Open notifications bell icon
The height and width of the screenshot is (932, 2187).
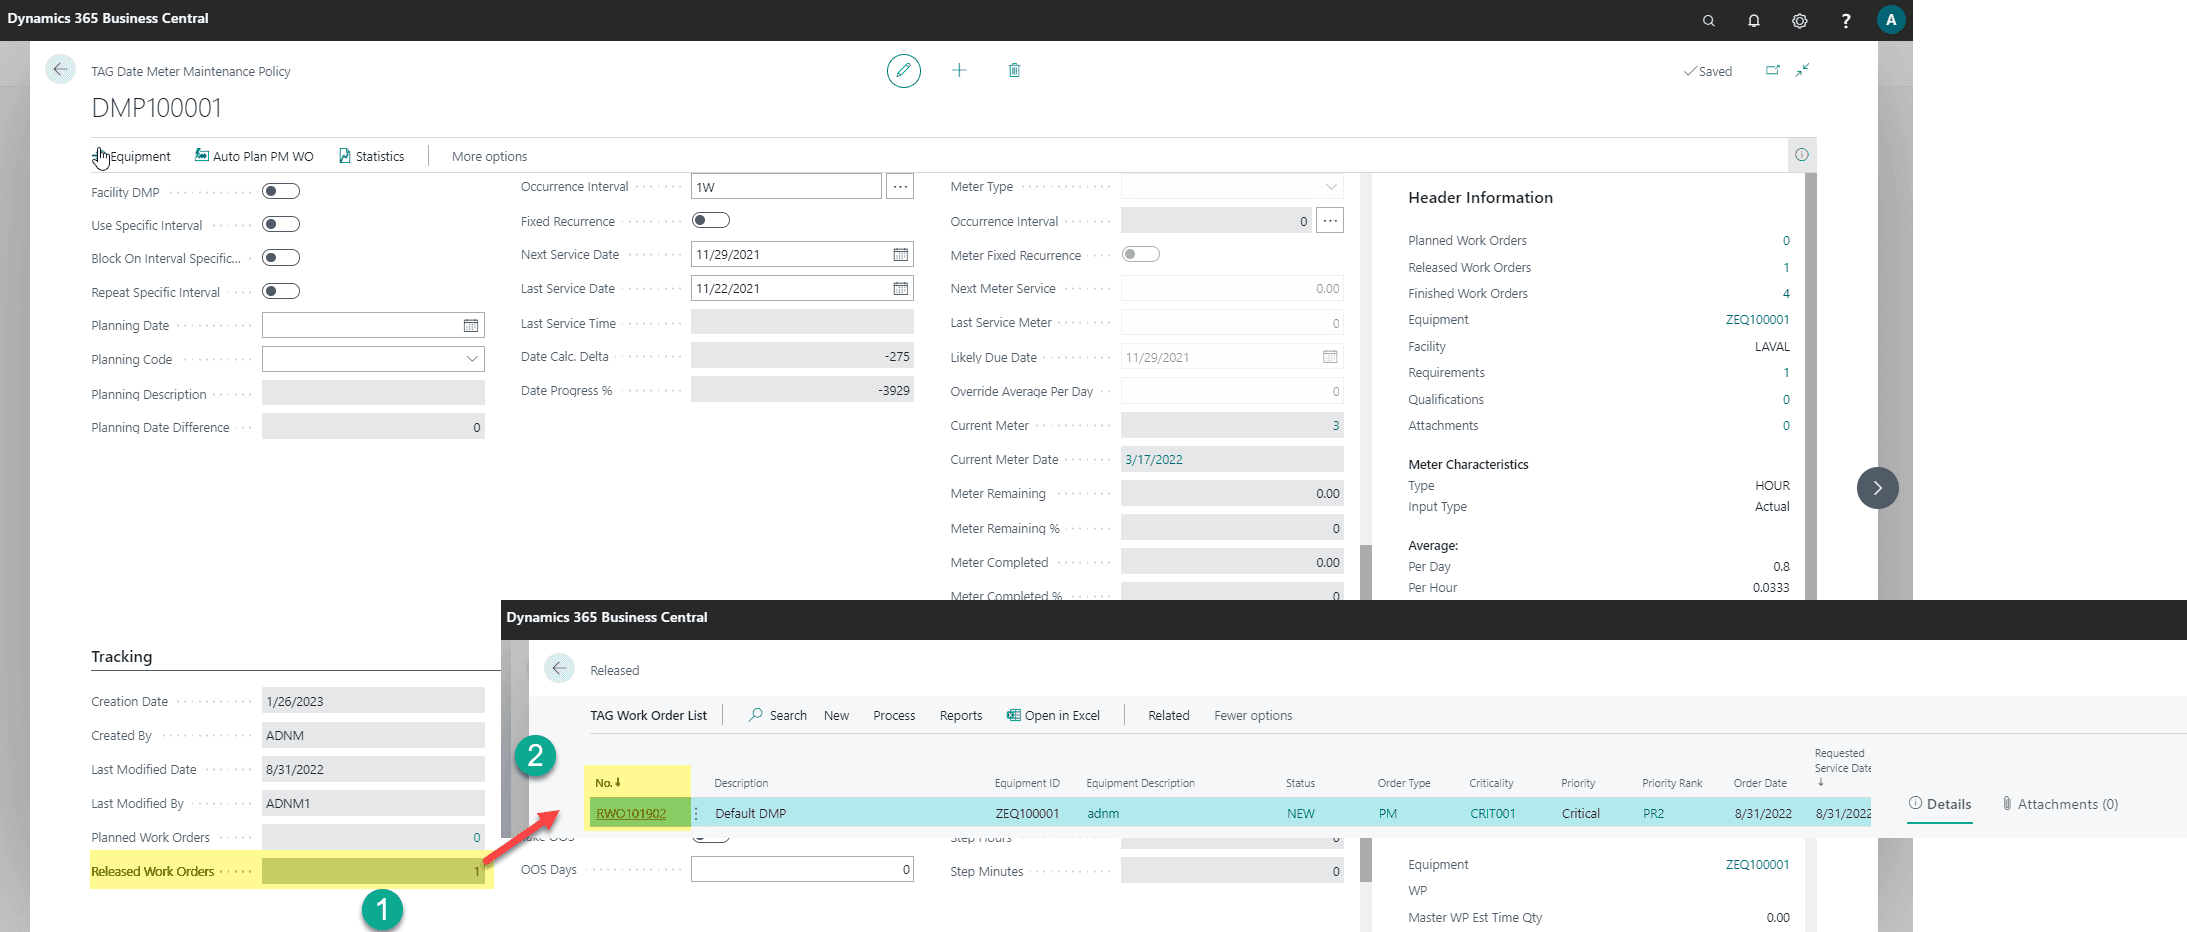click(1754, 20)
